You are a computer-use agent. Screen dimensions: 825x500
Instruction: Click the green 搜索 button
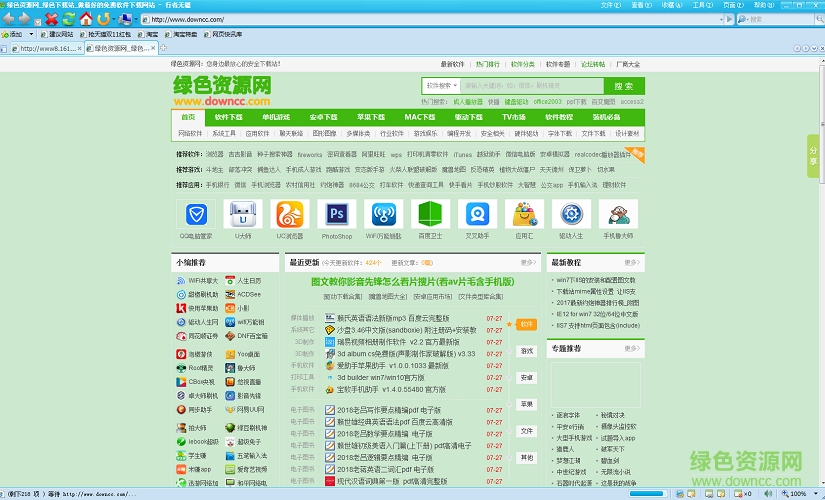pyautogui.click(x=624, y=86)
